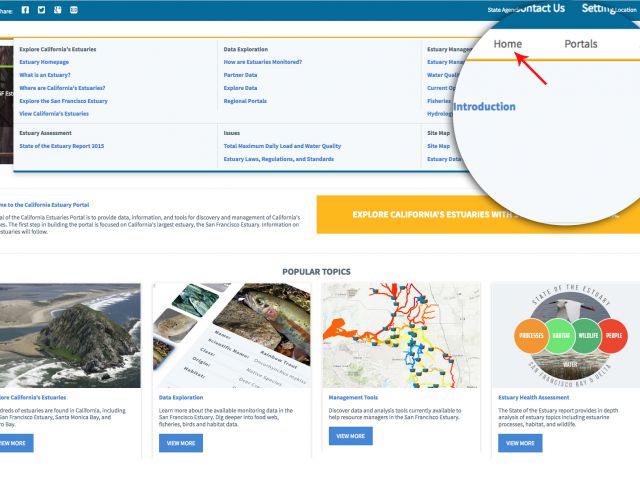Open the Explore Data link
The height and width of the screenshot is (480, 640).
[240, 88]
